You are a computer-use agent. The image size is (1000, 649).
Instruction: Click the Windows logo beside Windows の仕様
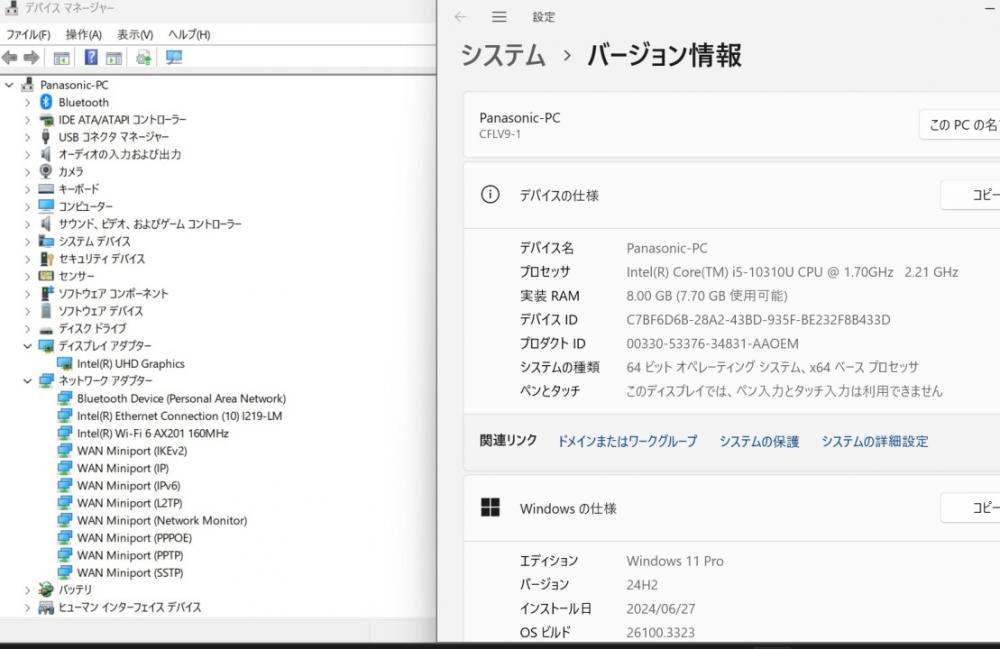click(490, 507)
